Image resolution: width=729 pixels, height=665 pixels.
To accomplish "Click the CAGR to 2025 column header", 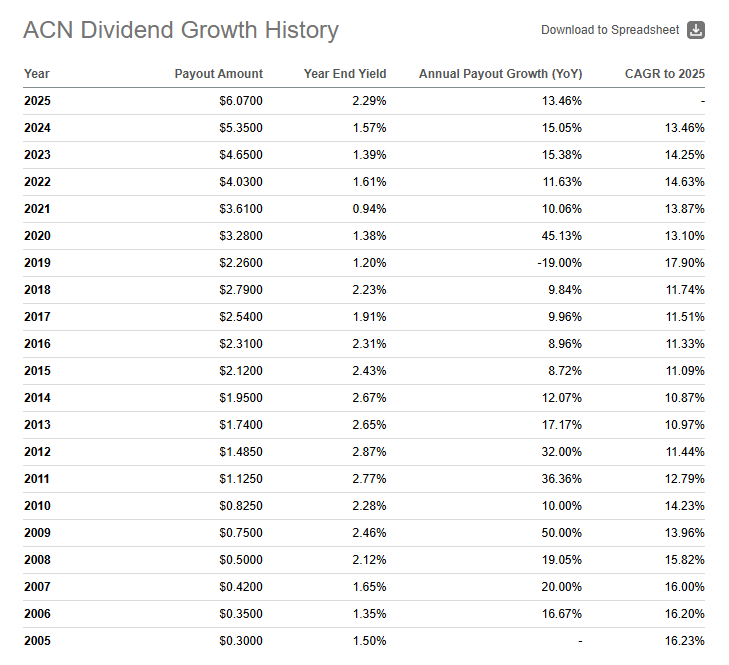I will 665,74.
